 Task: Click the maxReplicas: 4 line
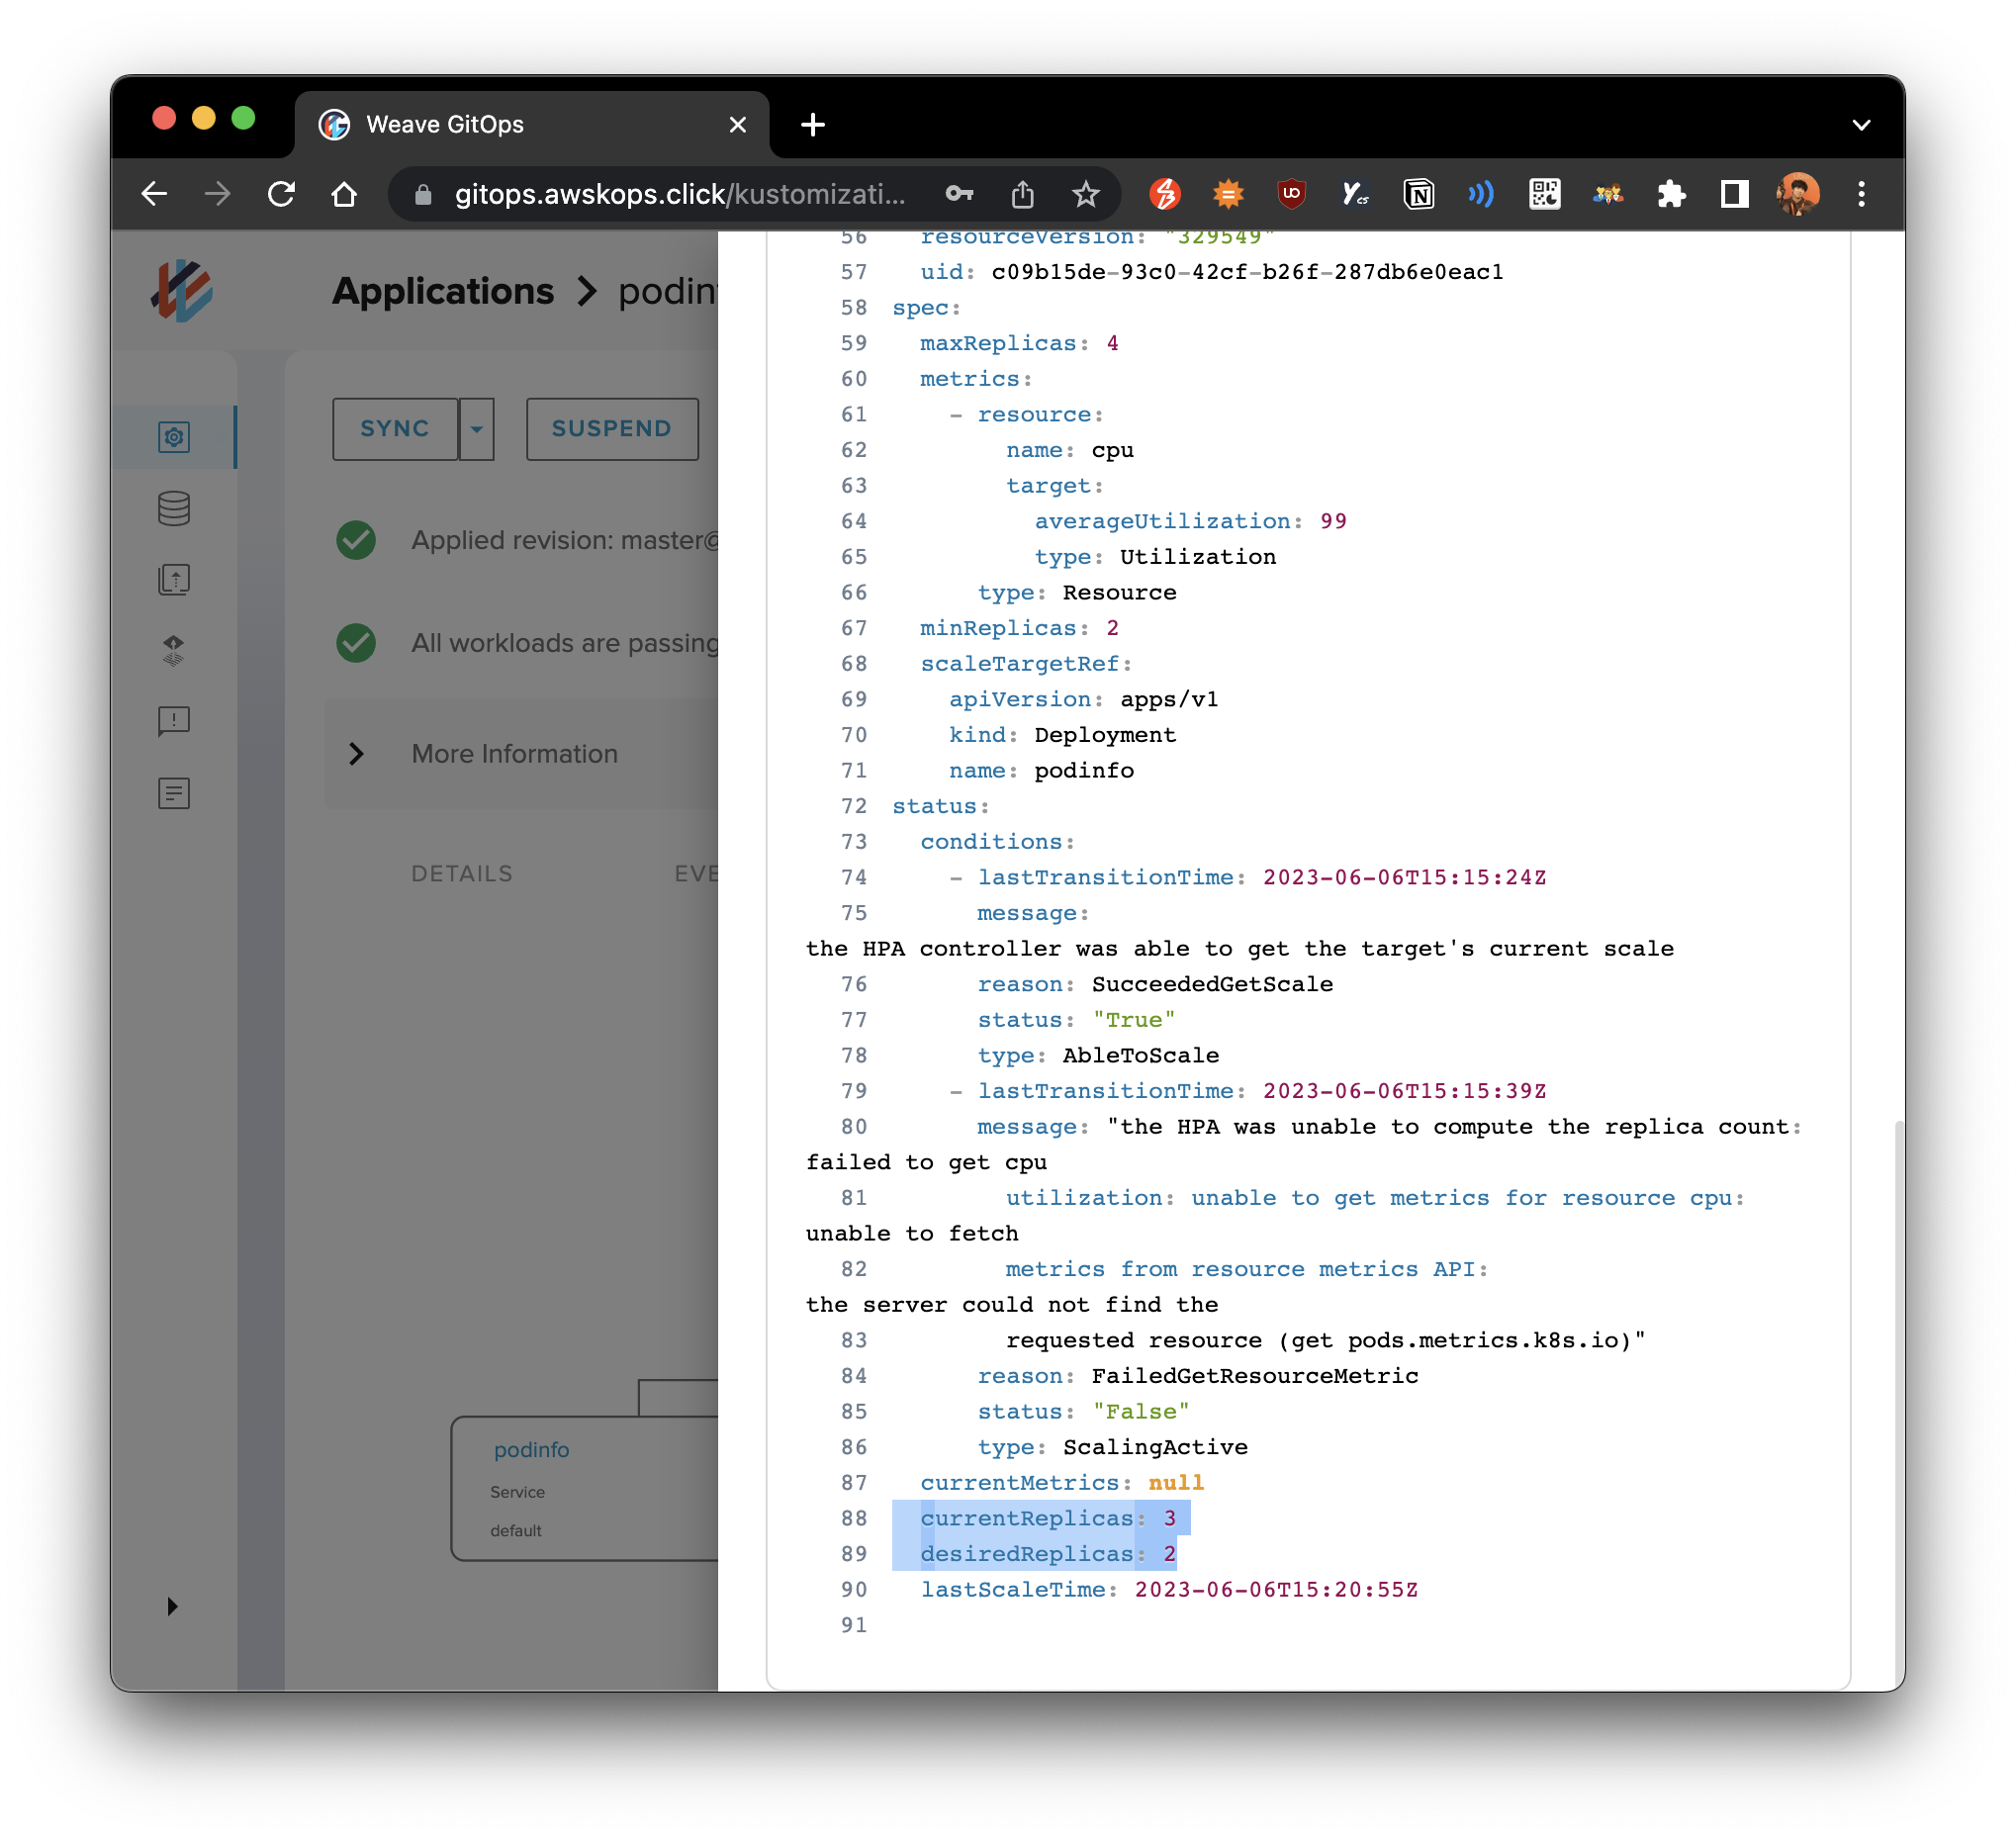point(1019,343)
